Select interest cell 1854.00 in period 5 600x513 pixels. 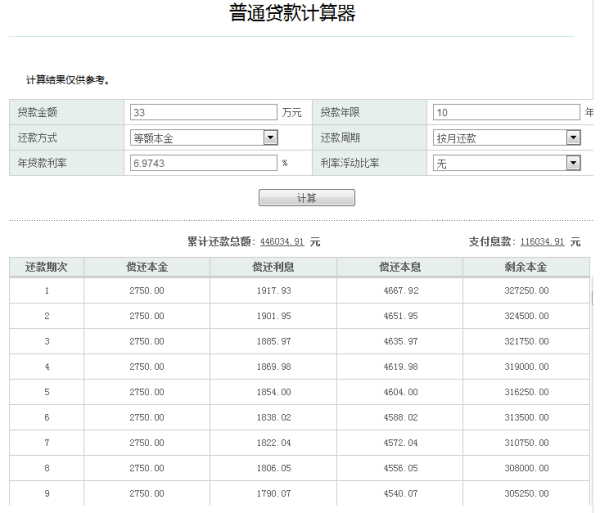click(x=274, y=392)
